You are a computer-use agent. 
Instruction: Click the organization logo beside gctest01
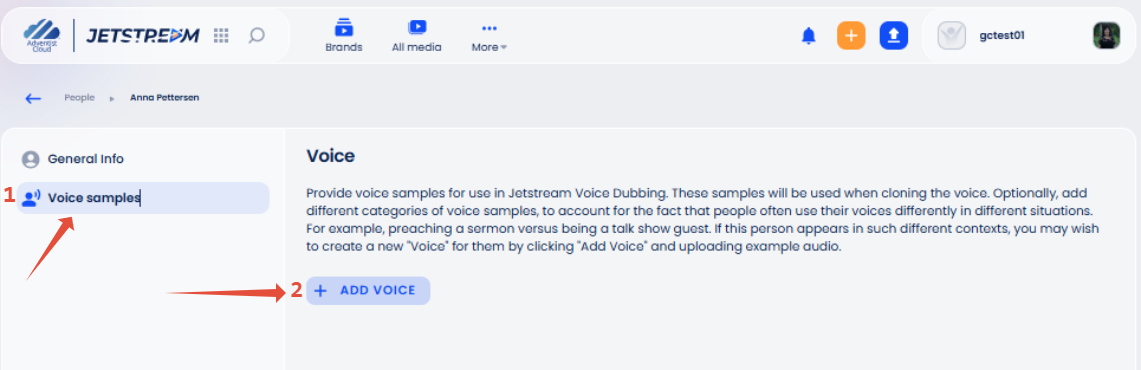(x=951, y=35)
